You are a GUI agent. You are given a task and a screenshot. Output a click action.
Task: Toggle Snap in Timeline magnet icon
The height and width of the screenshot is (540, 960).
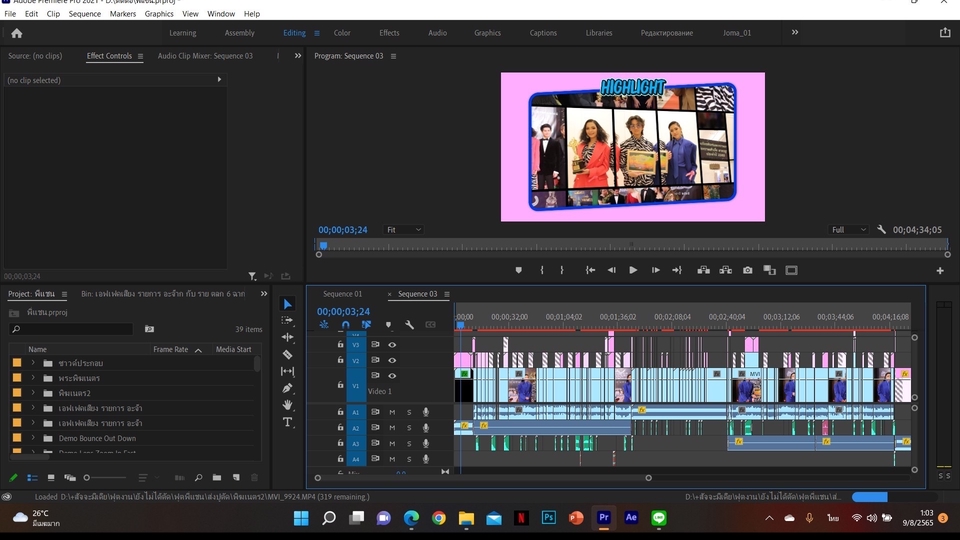click(x=345, y=324)
